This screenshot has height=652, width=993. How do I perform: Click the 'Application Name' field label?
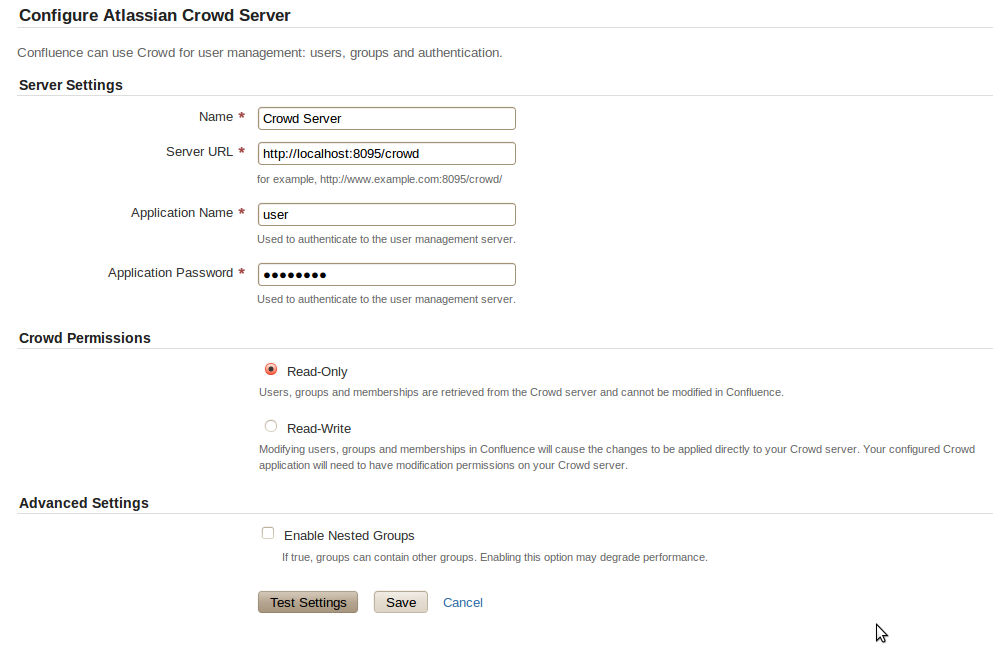182,213
